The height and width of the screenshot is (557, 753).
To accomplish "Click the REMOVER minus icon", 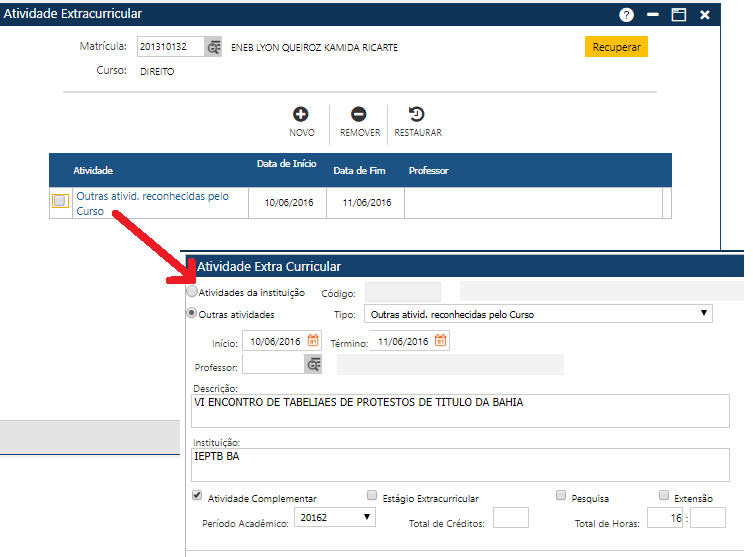I will click(x=359, y=114).
